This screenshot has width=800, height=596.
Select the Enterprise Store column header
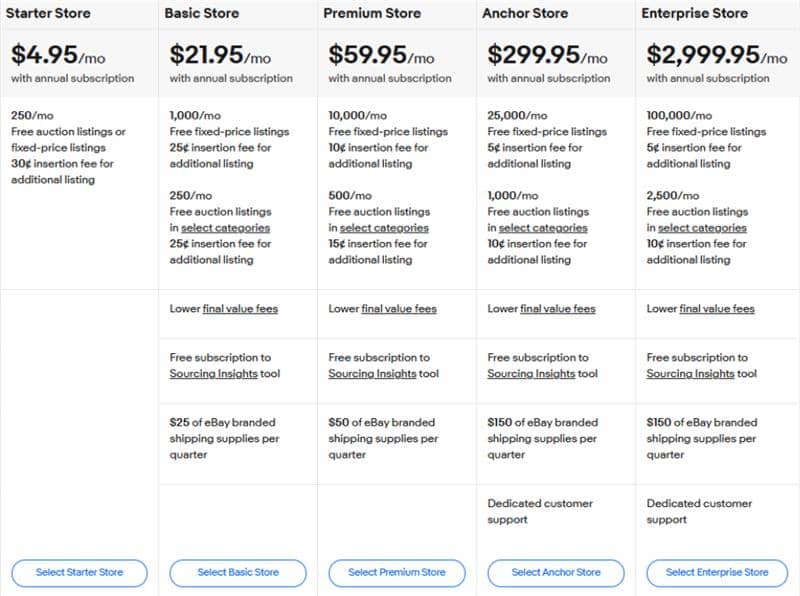[696, 13]
